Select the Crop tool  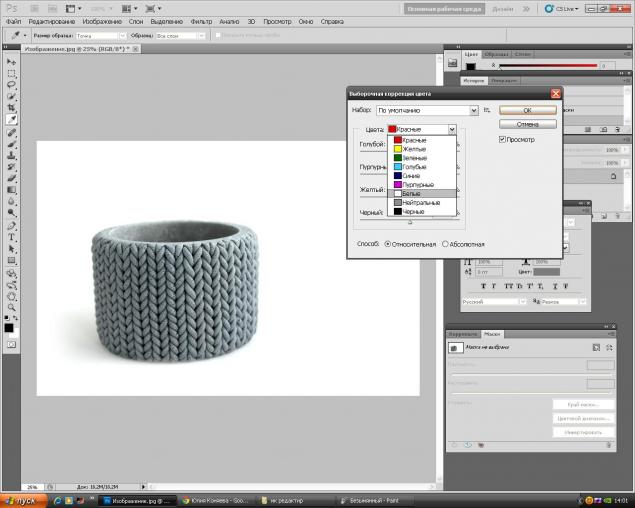tap(11, 108)
